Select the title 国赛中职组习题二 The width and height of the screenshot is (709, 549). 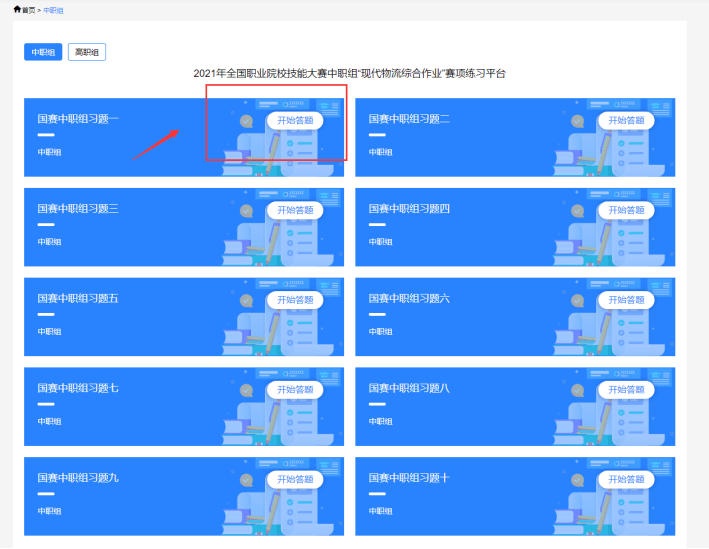[x=409, y=119]
